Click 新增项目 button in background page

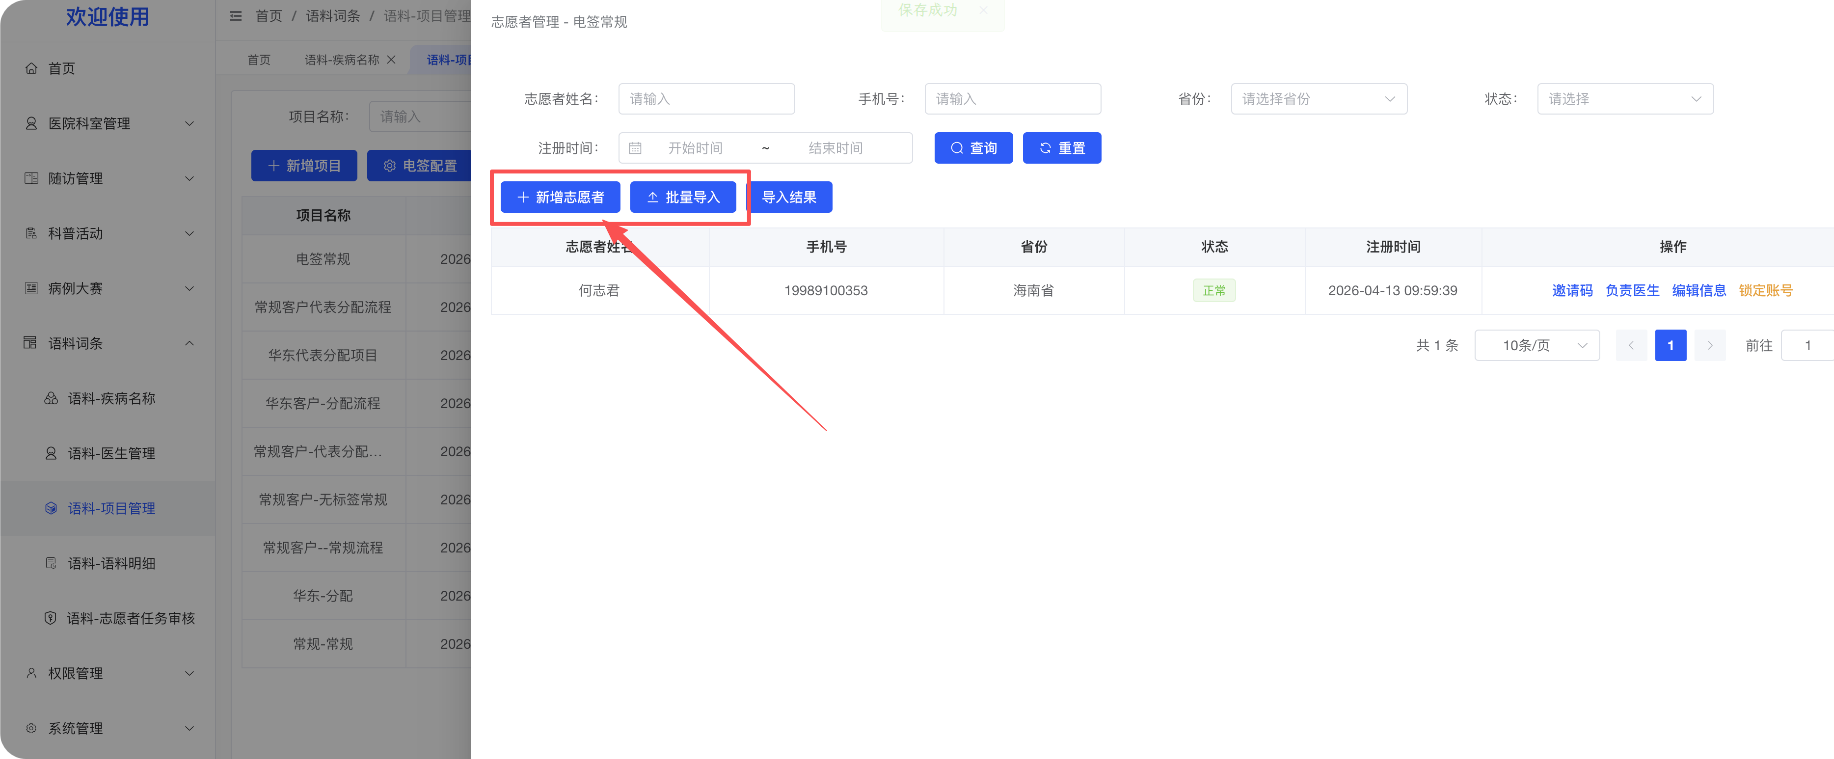pos(304,166)
